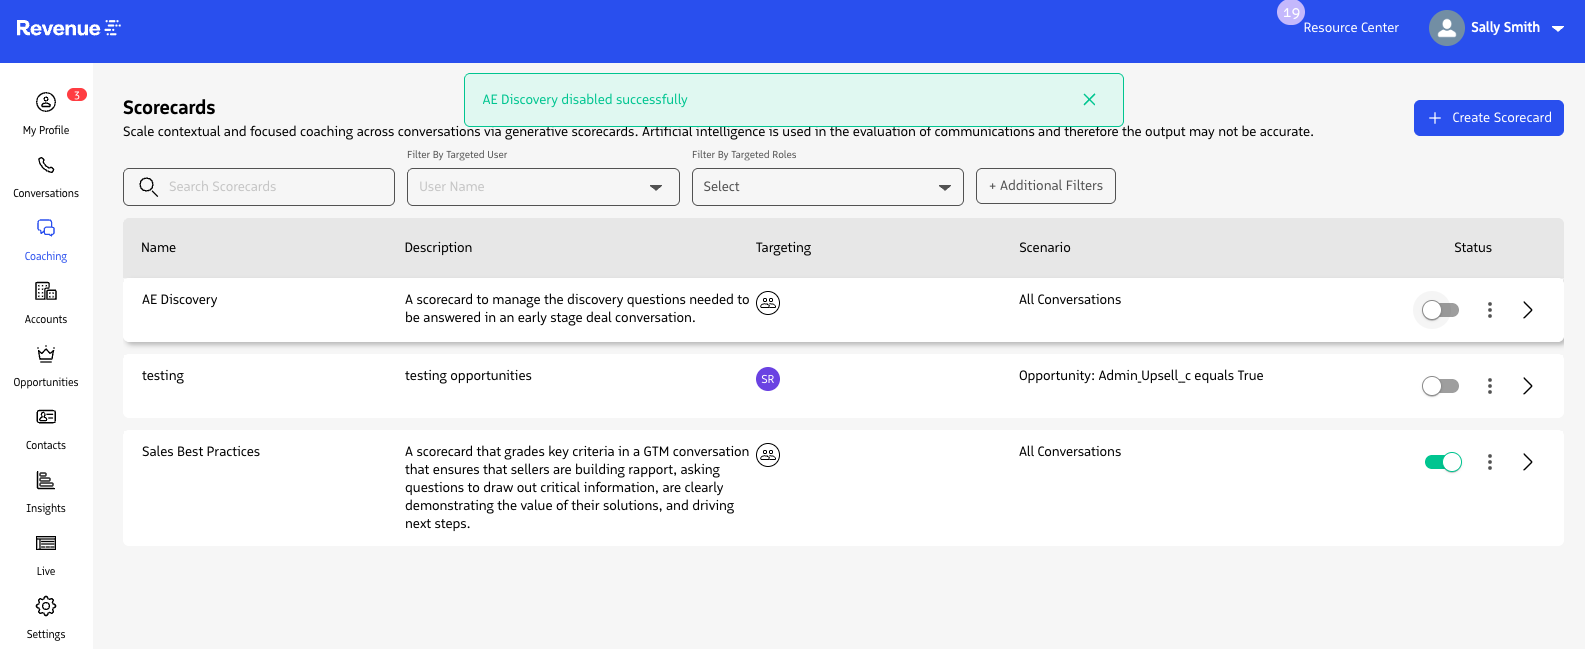This screenshot has height=649, width=1585.
Task: Click the Create Scorecard button
Action: tap(1488, 118)
